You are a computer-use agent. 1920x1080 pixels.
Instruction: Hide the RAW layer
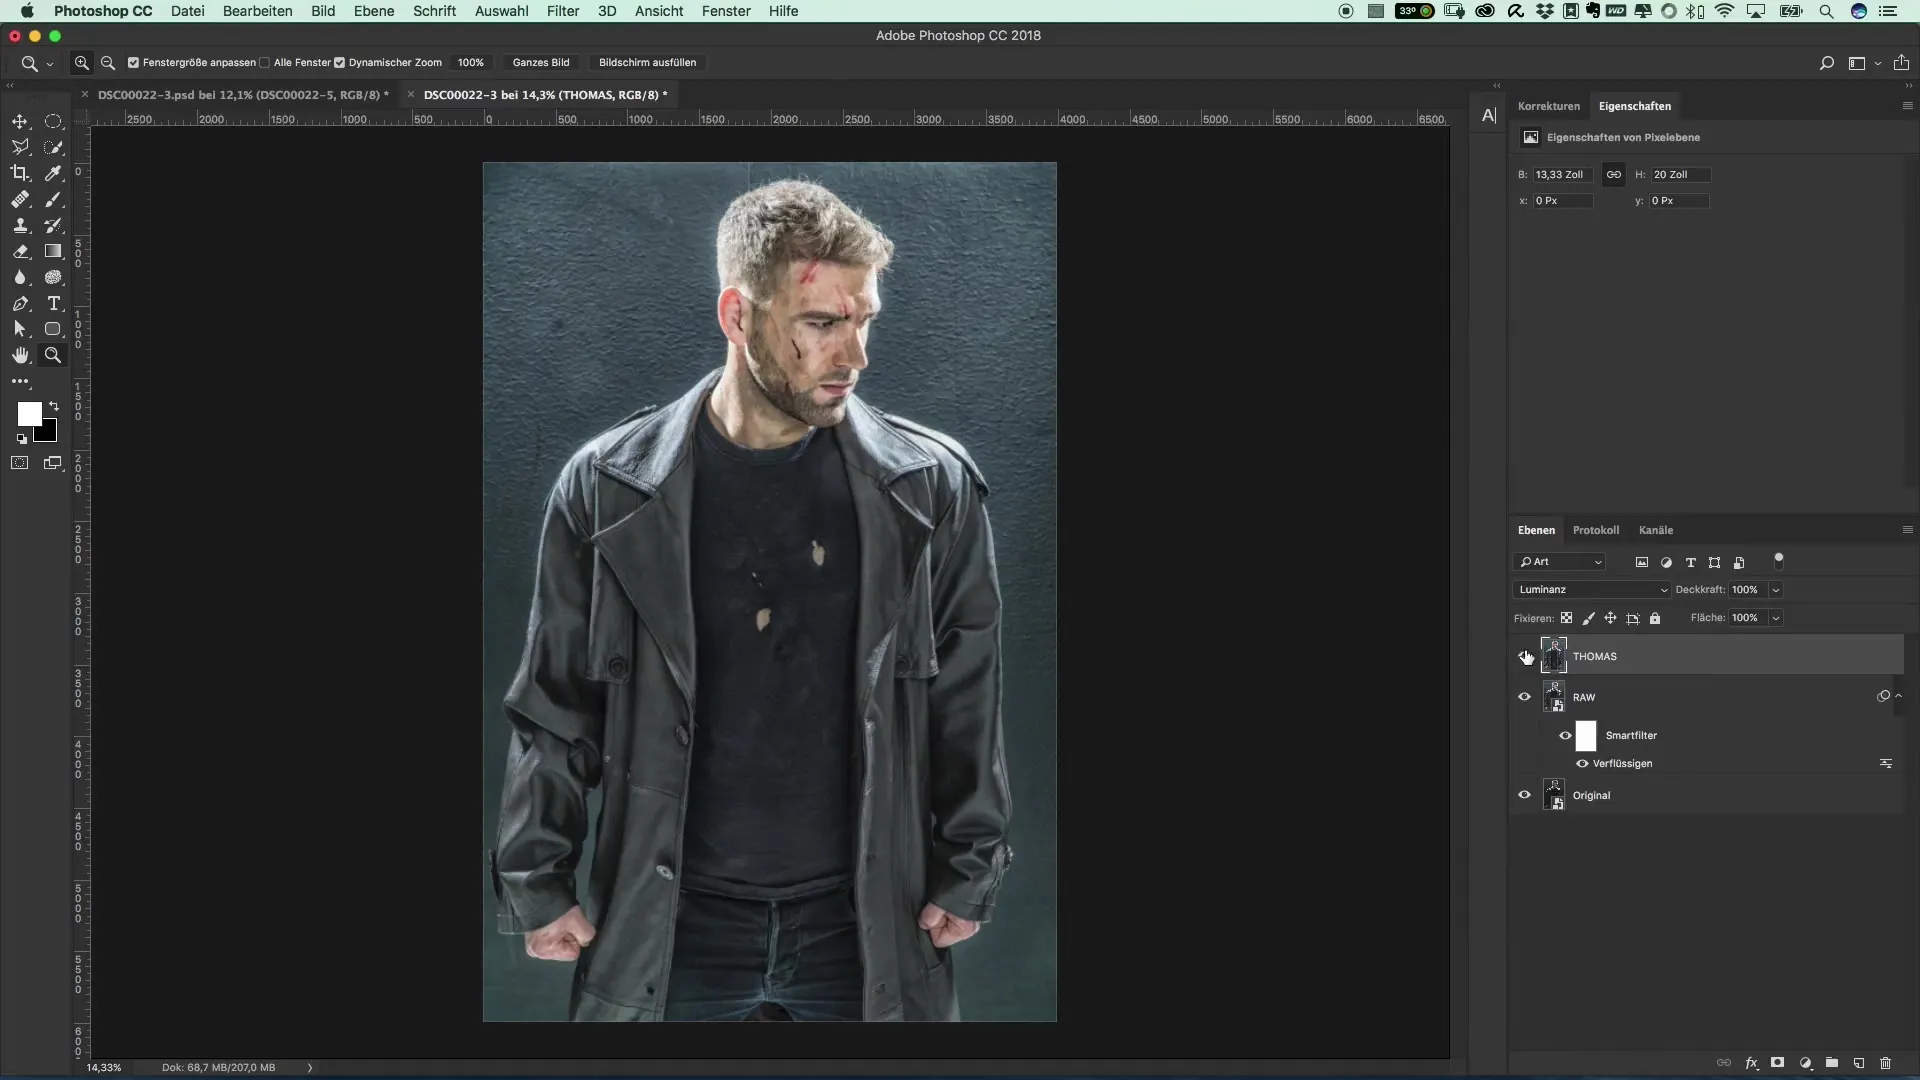point(1525,697)
